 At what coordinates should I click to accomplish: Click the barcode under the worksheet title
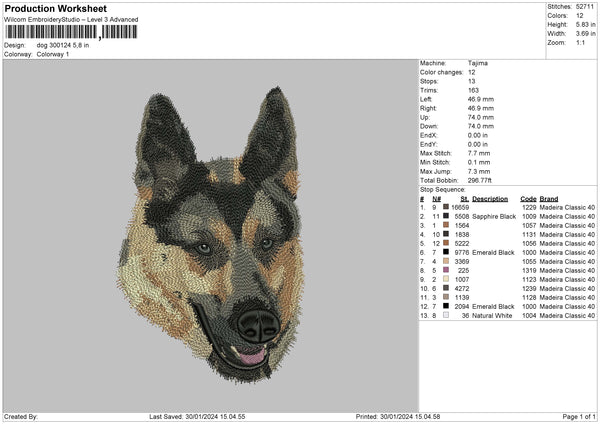tap(70, 33)
